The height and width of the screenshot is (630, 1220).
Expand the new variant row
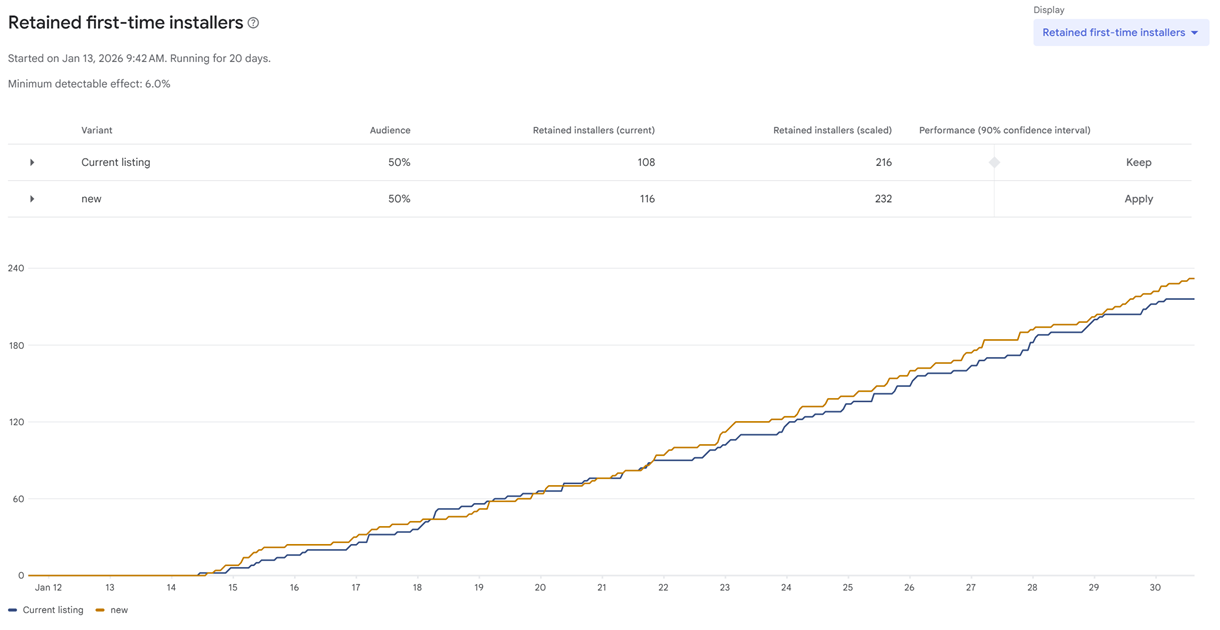[32, 199]
